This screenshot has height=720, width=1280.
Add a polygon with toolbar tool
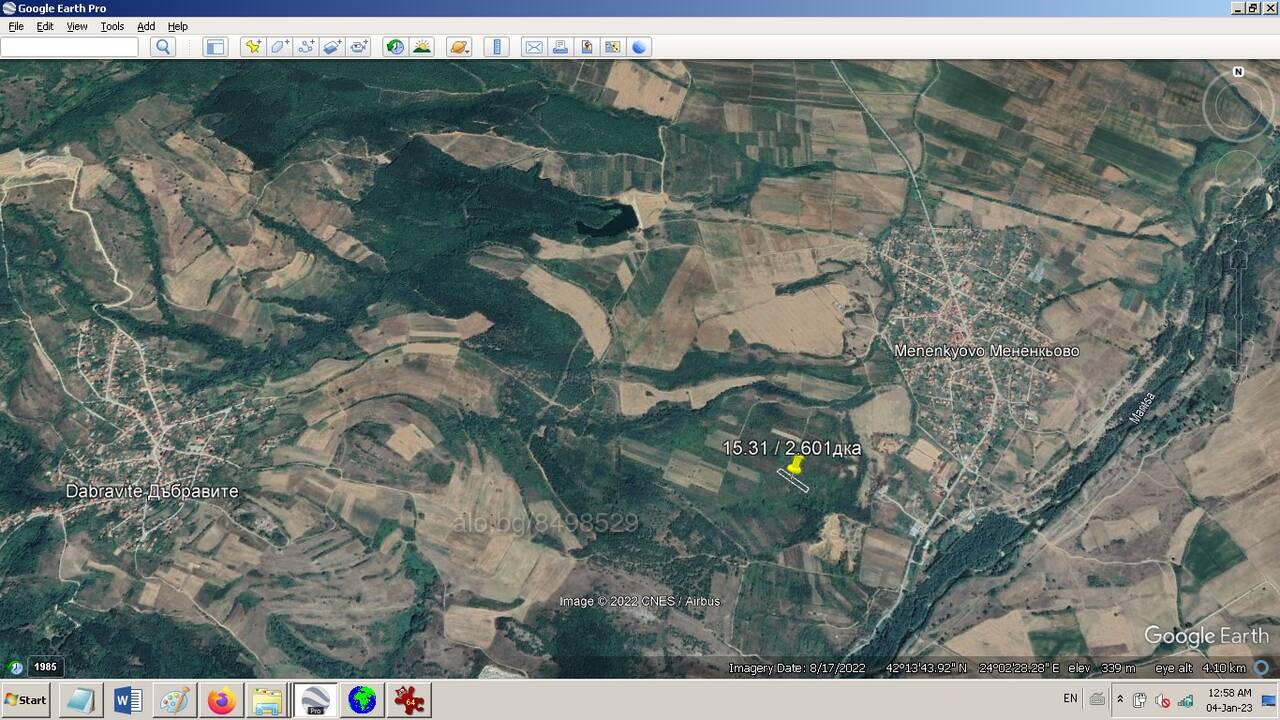coord(280,47)
